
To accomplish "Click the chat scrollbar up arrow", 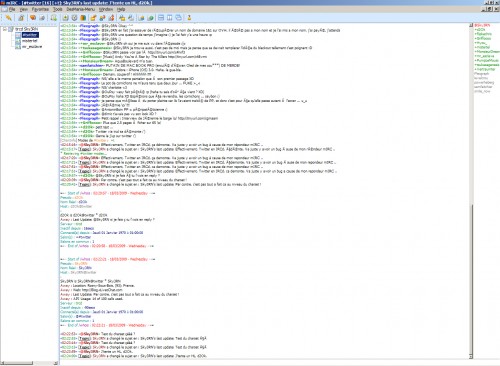I will click(x=471, y=25).
